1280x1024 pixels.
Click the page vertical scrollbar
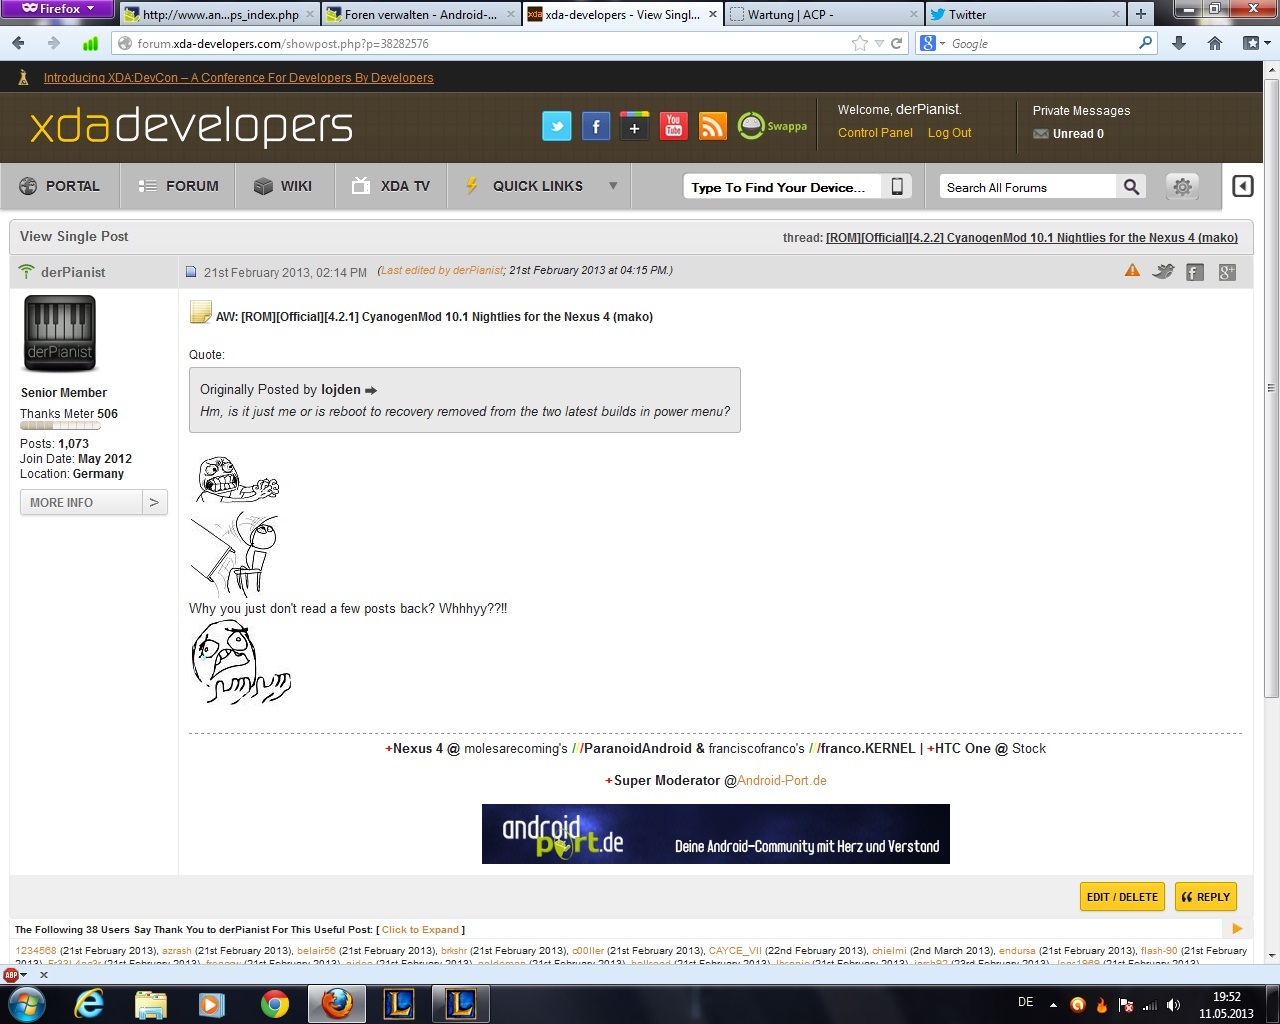[1271, 500]
